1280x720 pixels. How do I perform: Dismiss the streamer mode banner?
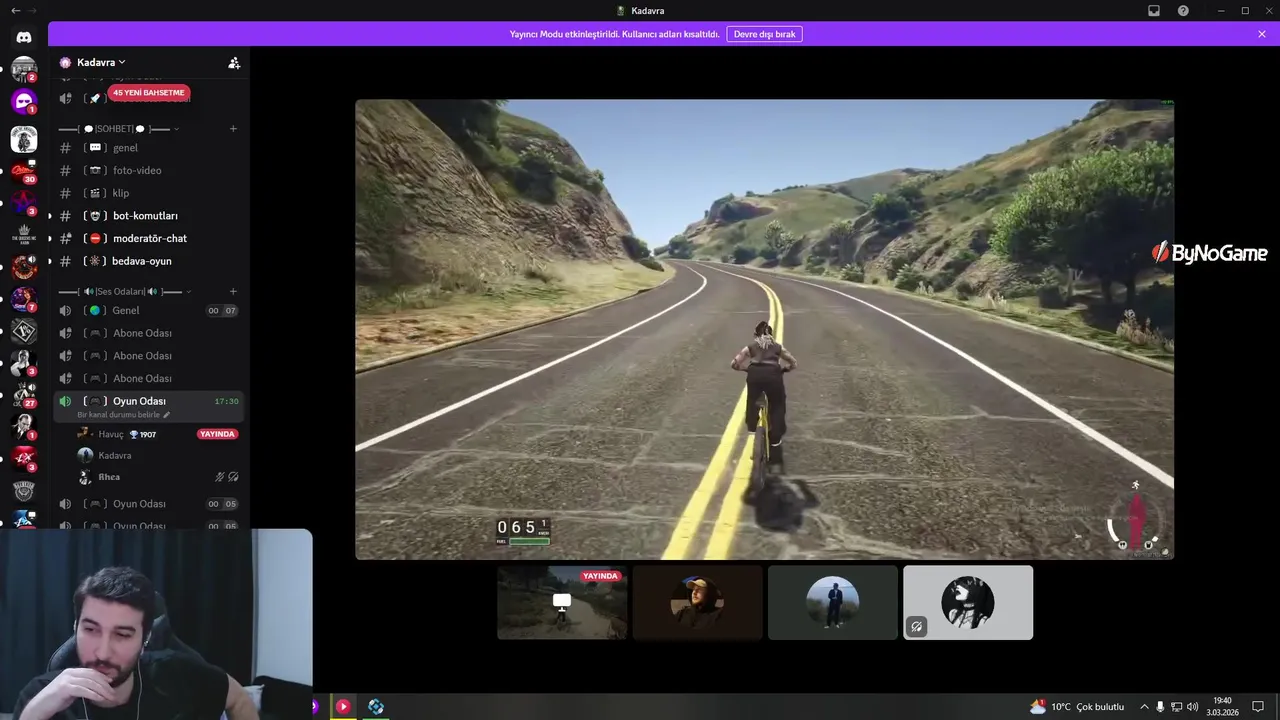pos(1262,34)
